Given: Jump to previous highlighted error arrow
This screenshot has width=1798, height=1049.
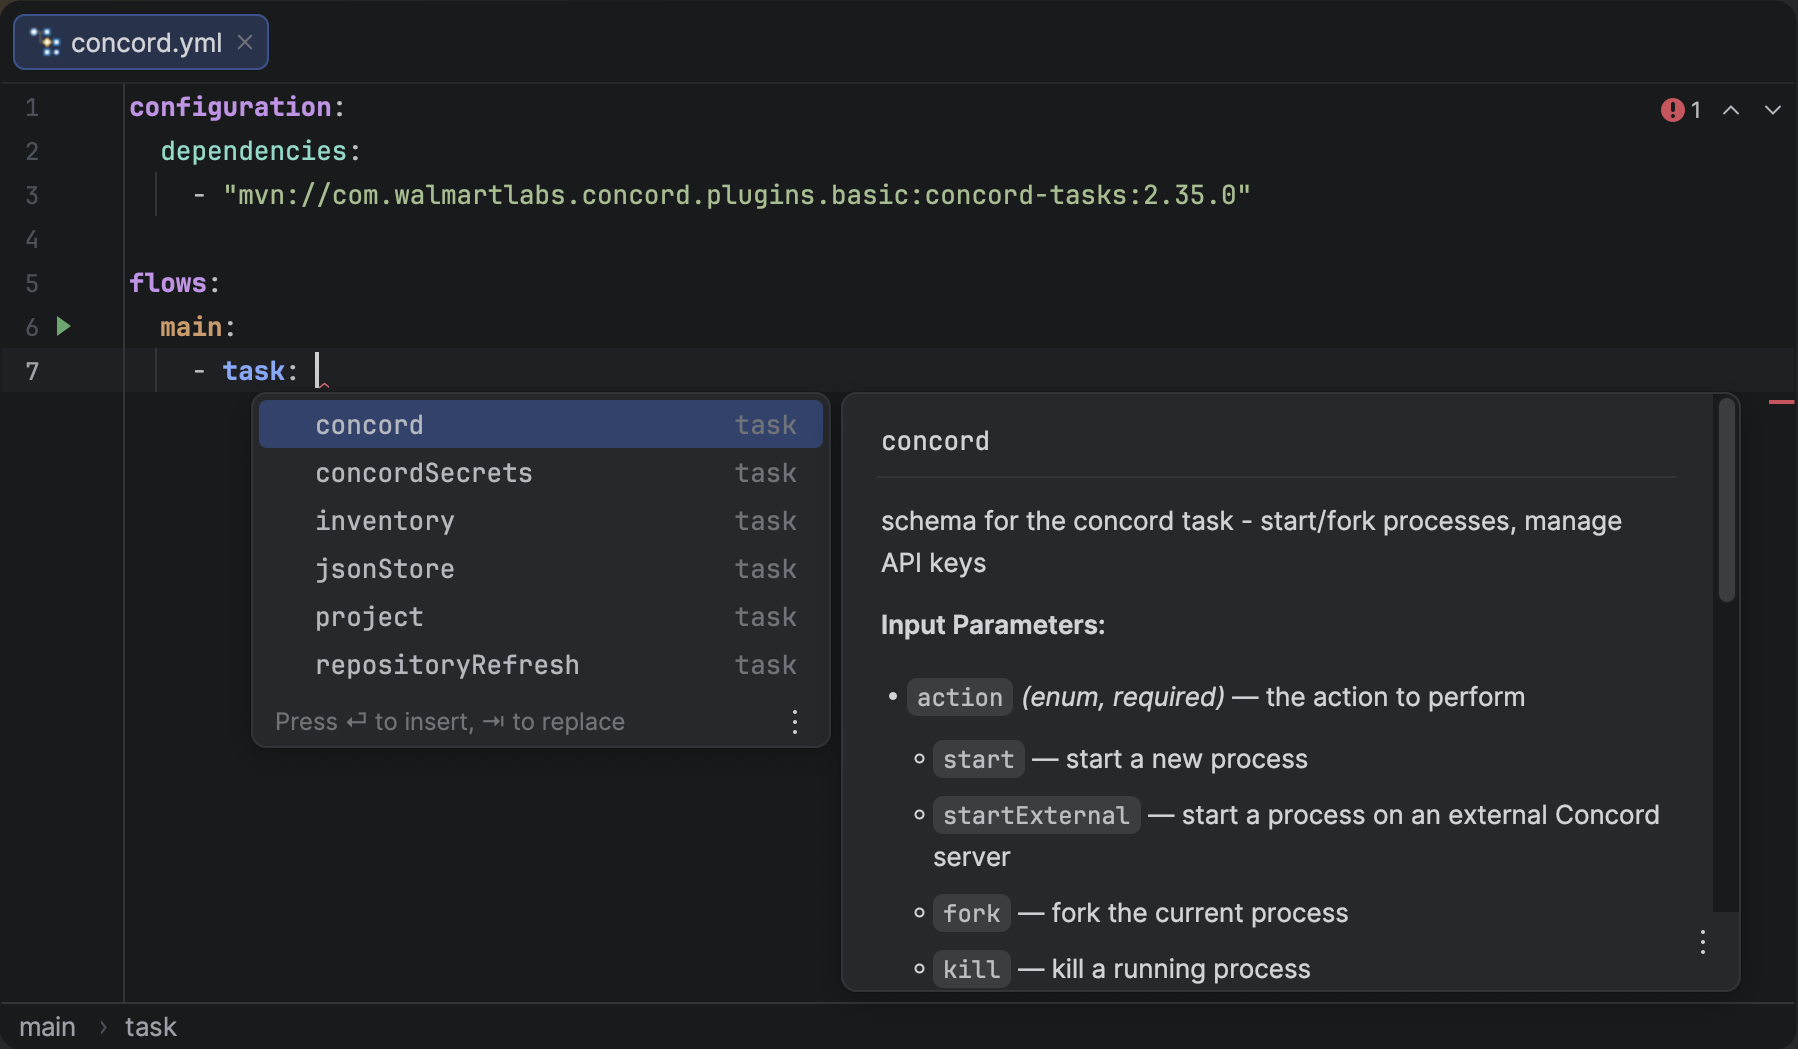Looking at the screenshot, I should click(x=1731, y=110).
